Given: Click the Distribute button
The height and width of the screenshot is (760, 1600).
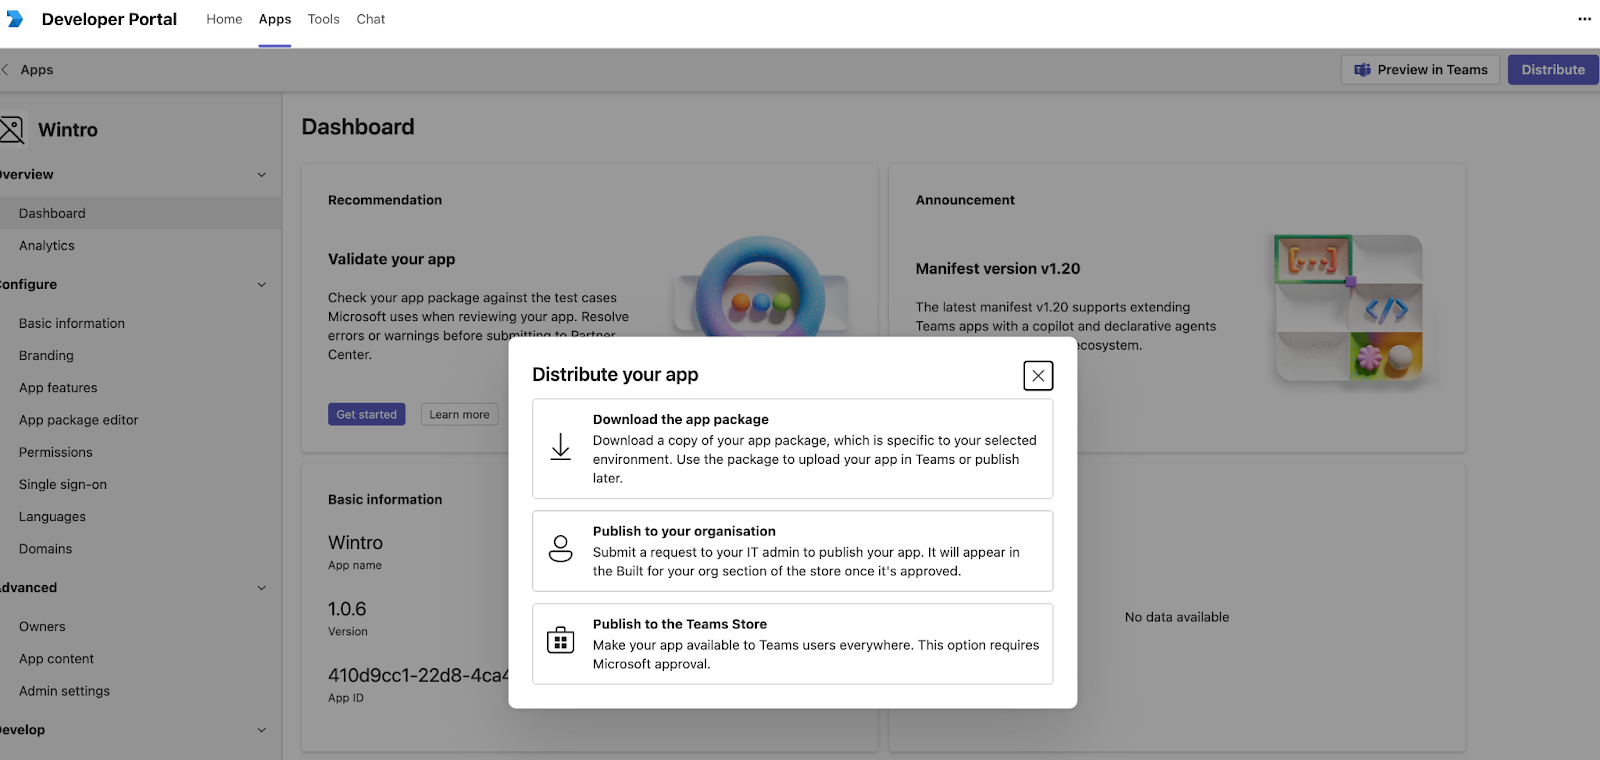Looking at the screenshot, I should [1553, 70].
